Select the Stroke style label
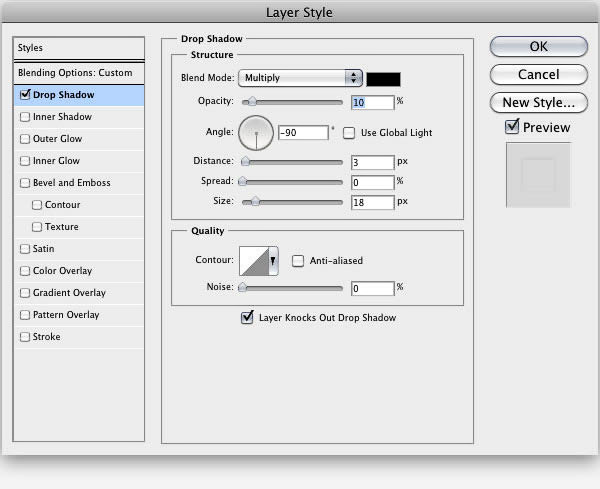This screenshot has height=489, width=600. tap(46, 337)
